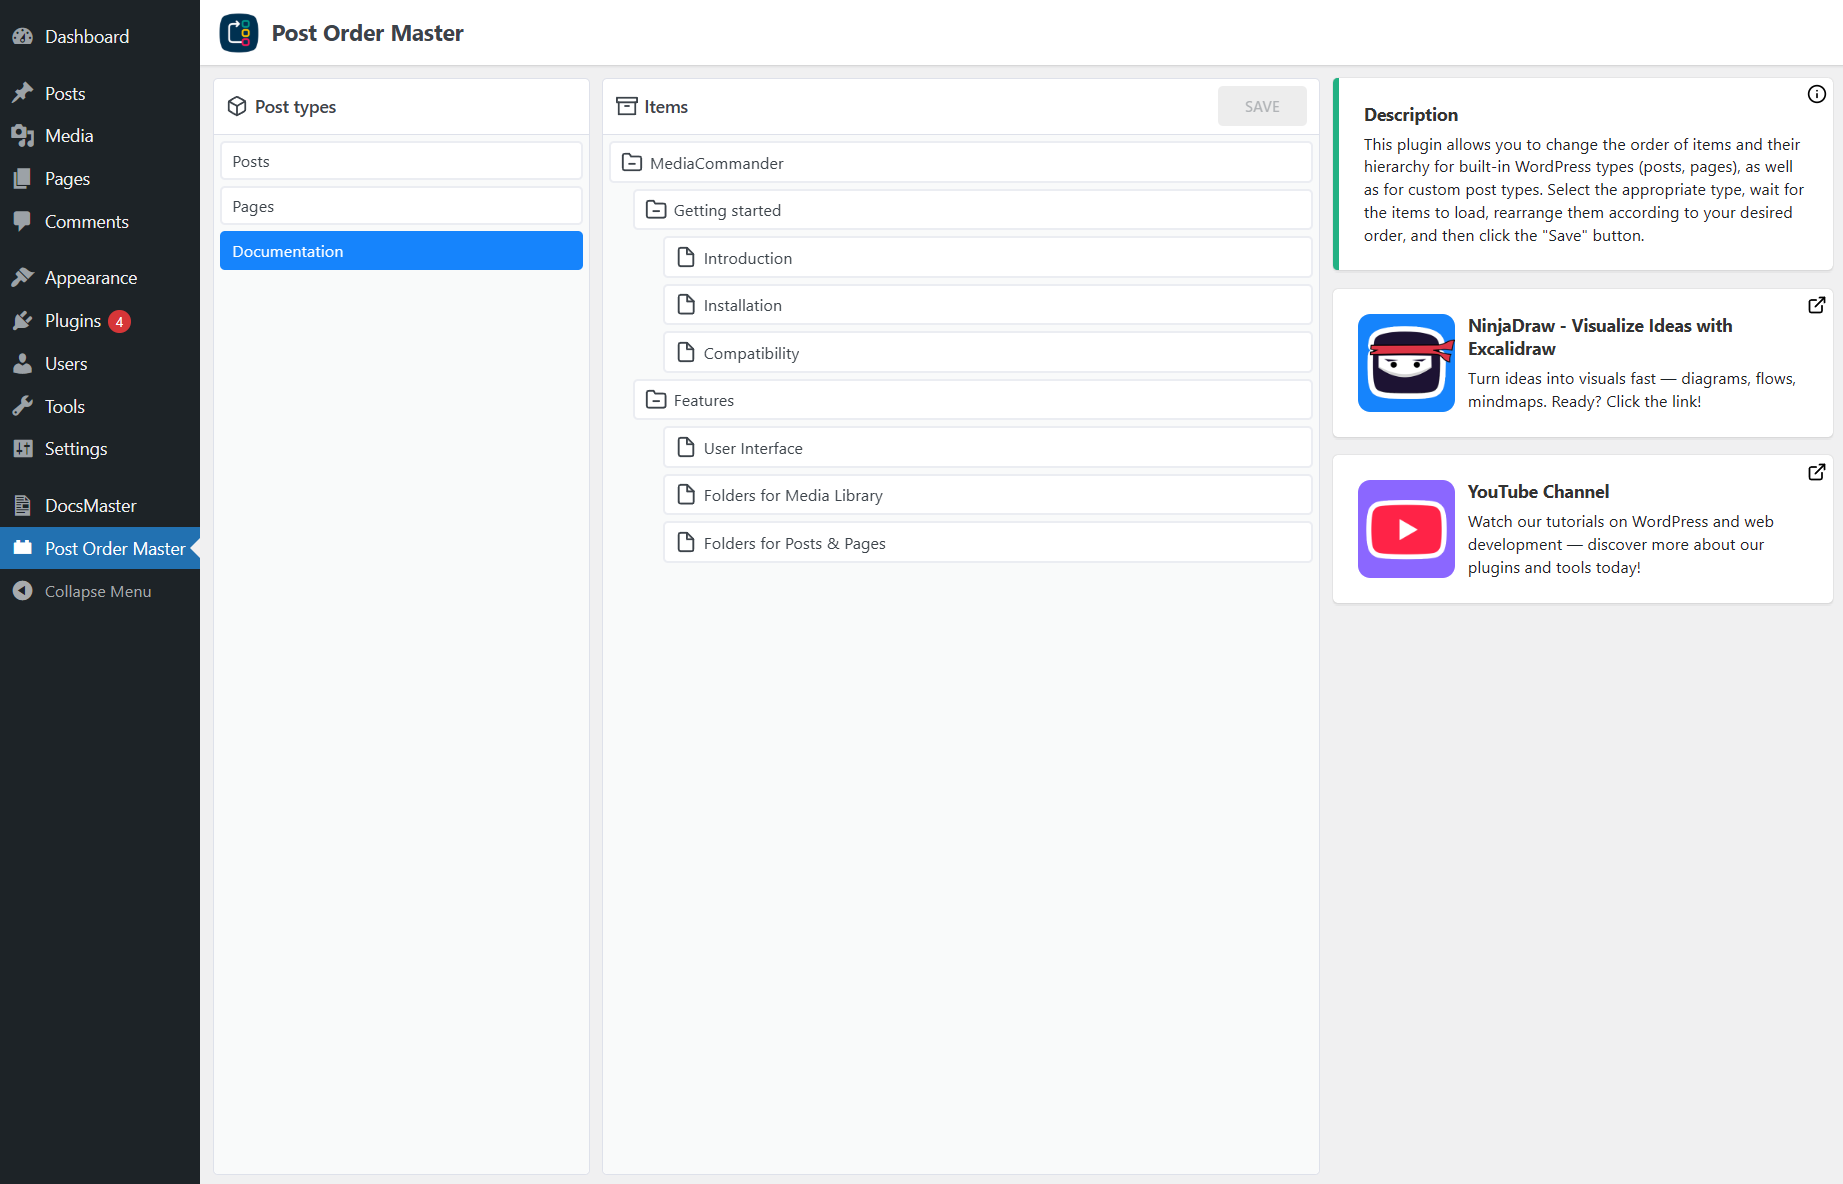Open Settings in the admin menu
The image size is (1843, 1184).
coord(76,449)
